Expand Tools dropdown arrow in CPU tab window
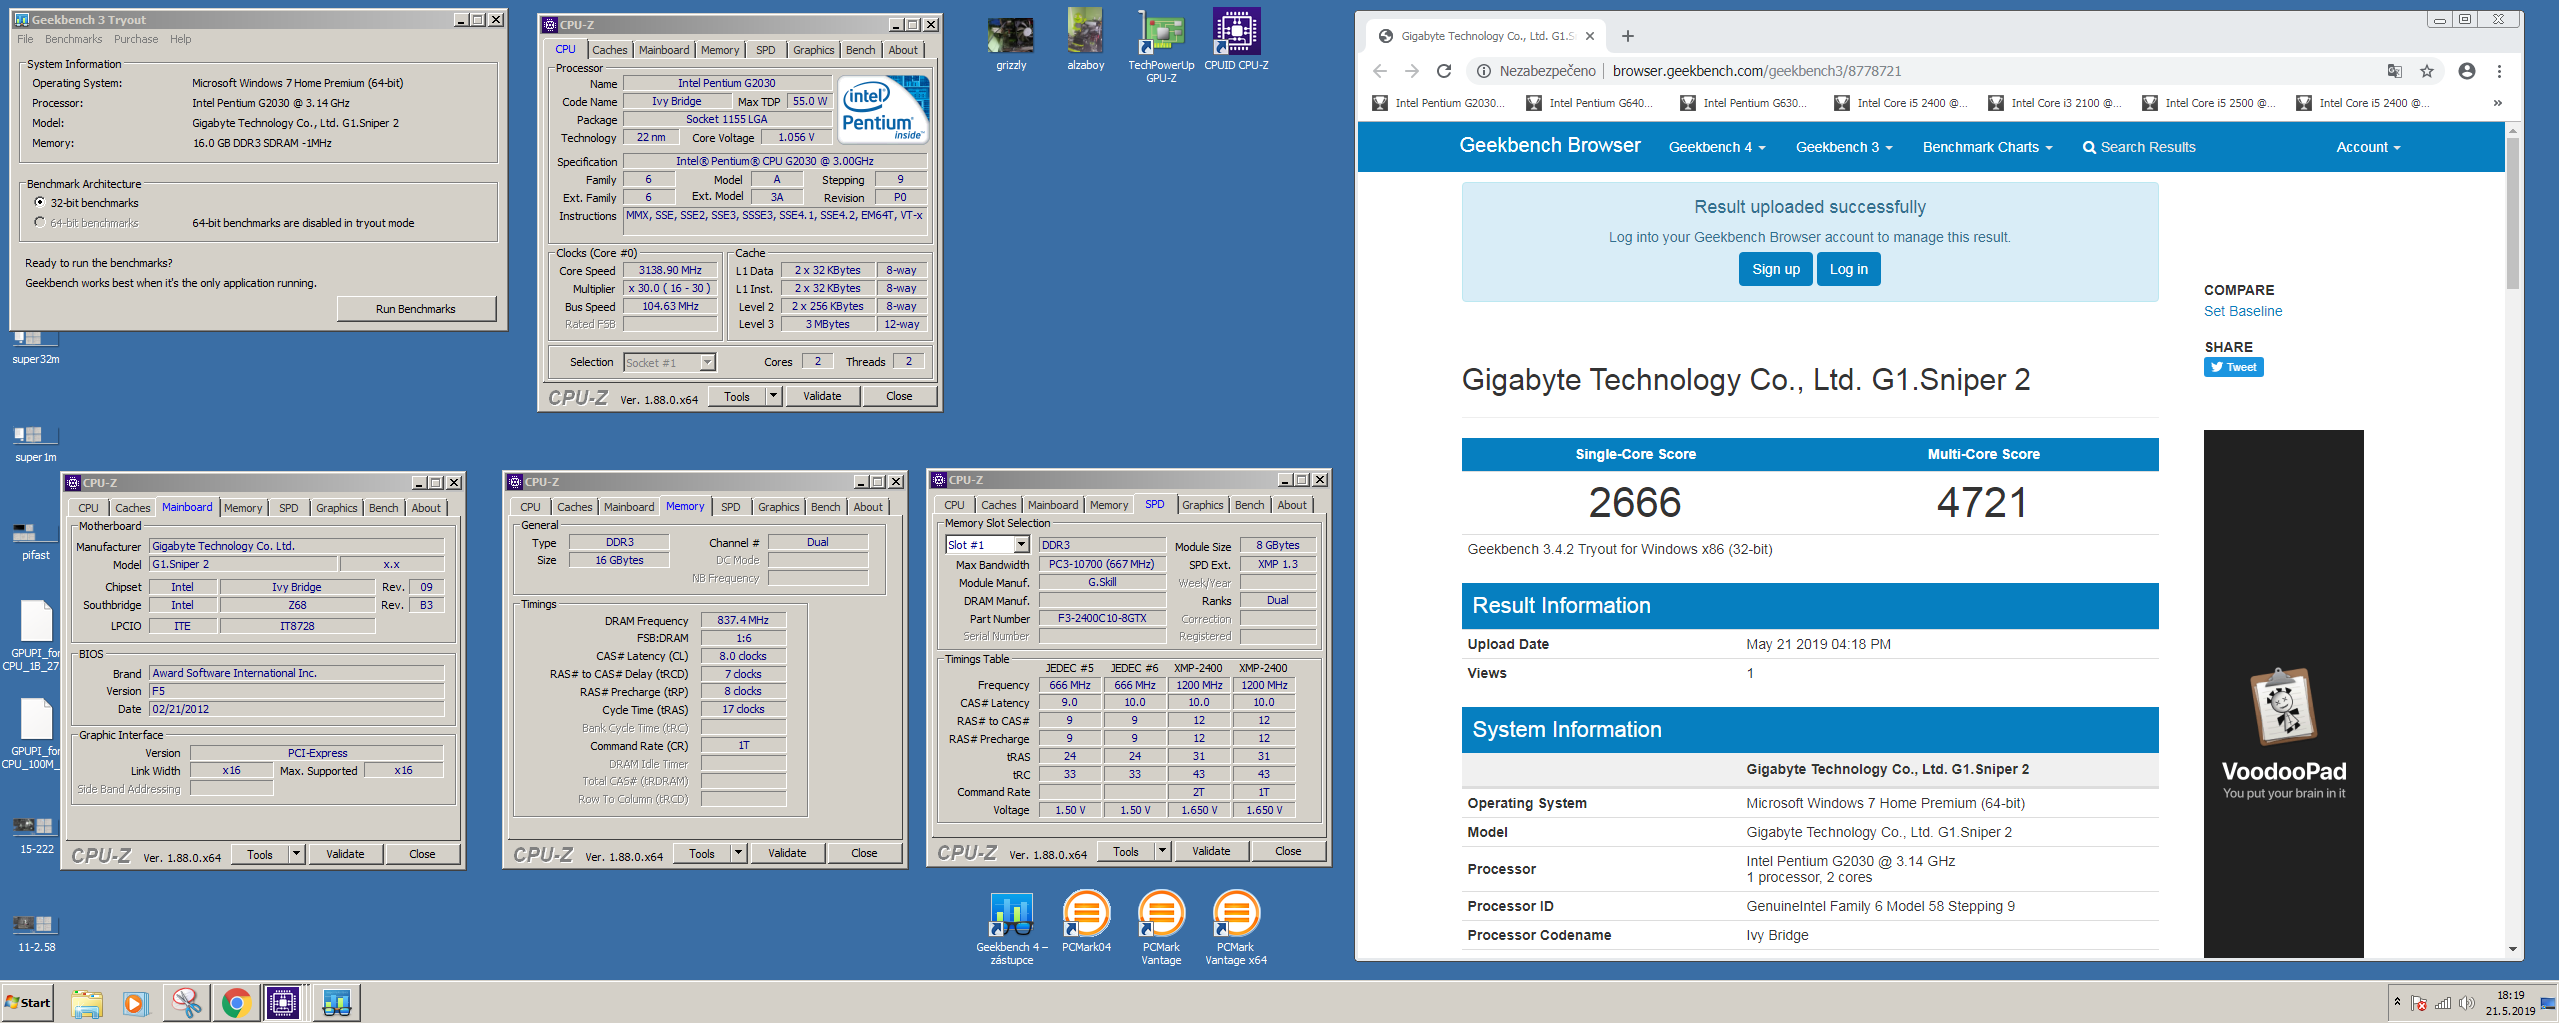This screenshot has height=1023, width=2559. pos(773,396)
